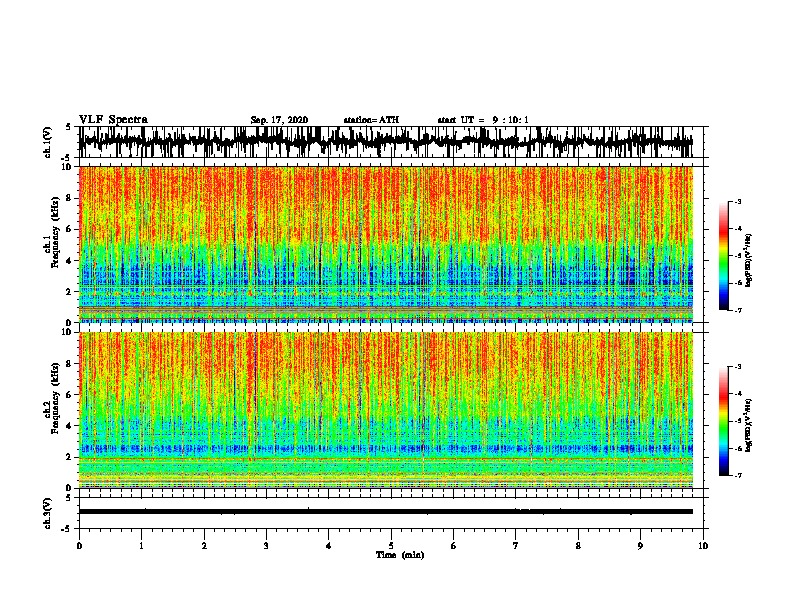Viewport: 792px width, 612px height.
Task: Click the "2" kHz tick on ch.1 frequency axis
Action: 70,292
